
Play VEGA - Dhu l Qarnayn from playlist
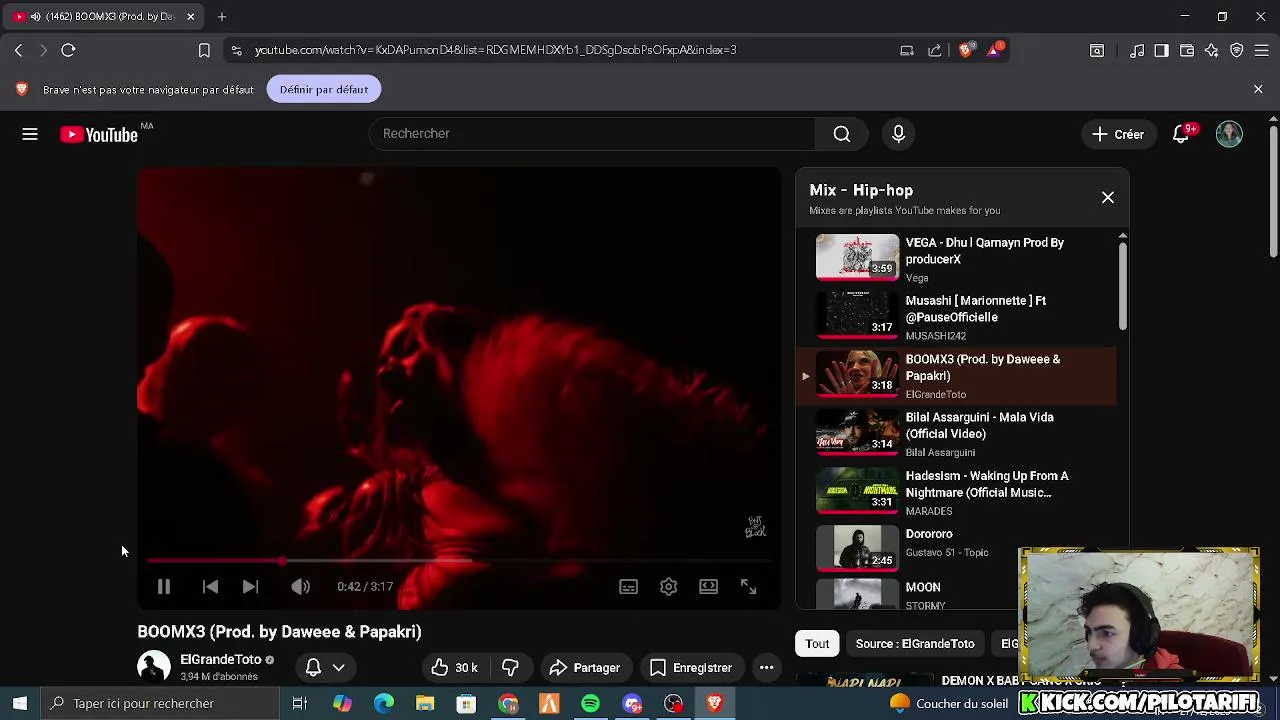tap(956, 260)
